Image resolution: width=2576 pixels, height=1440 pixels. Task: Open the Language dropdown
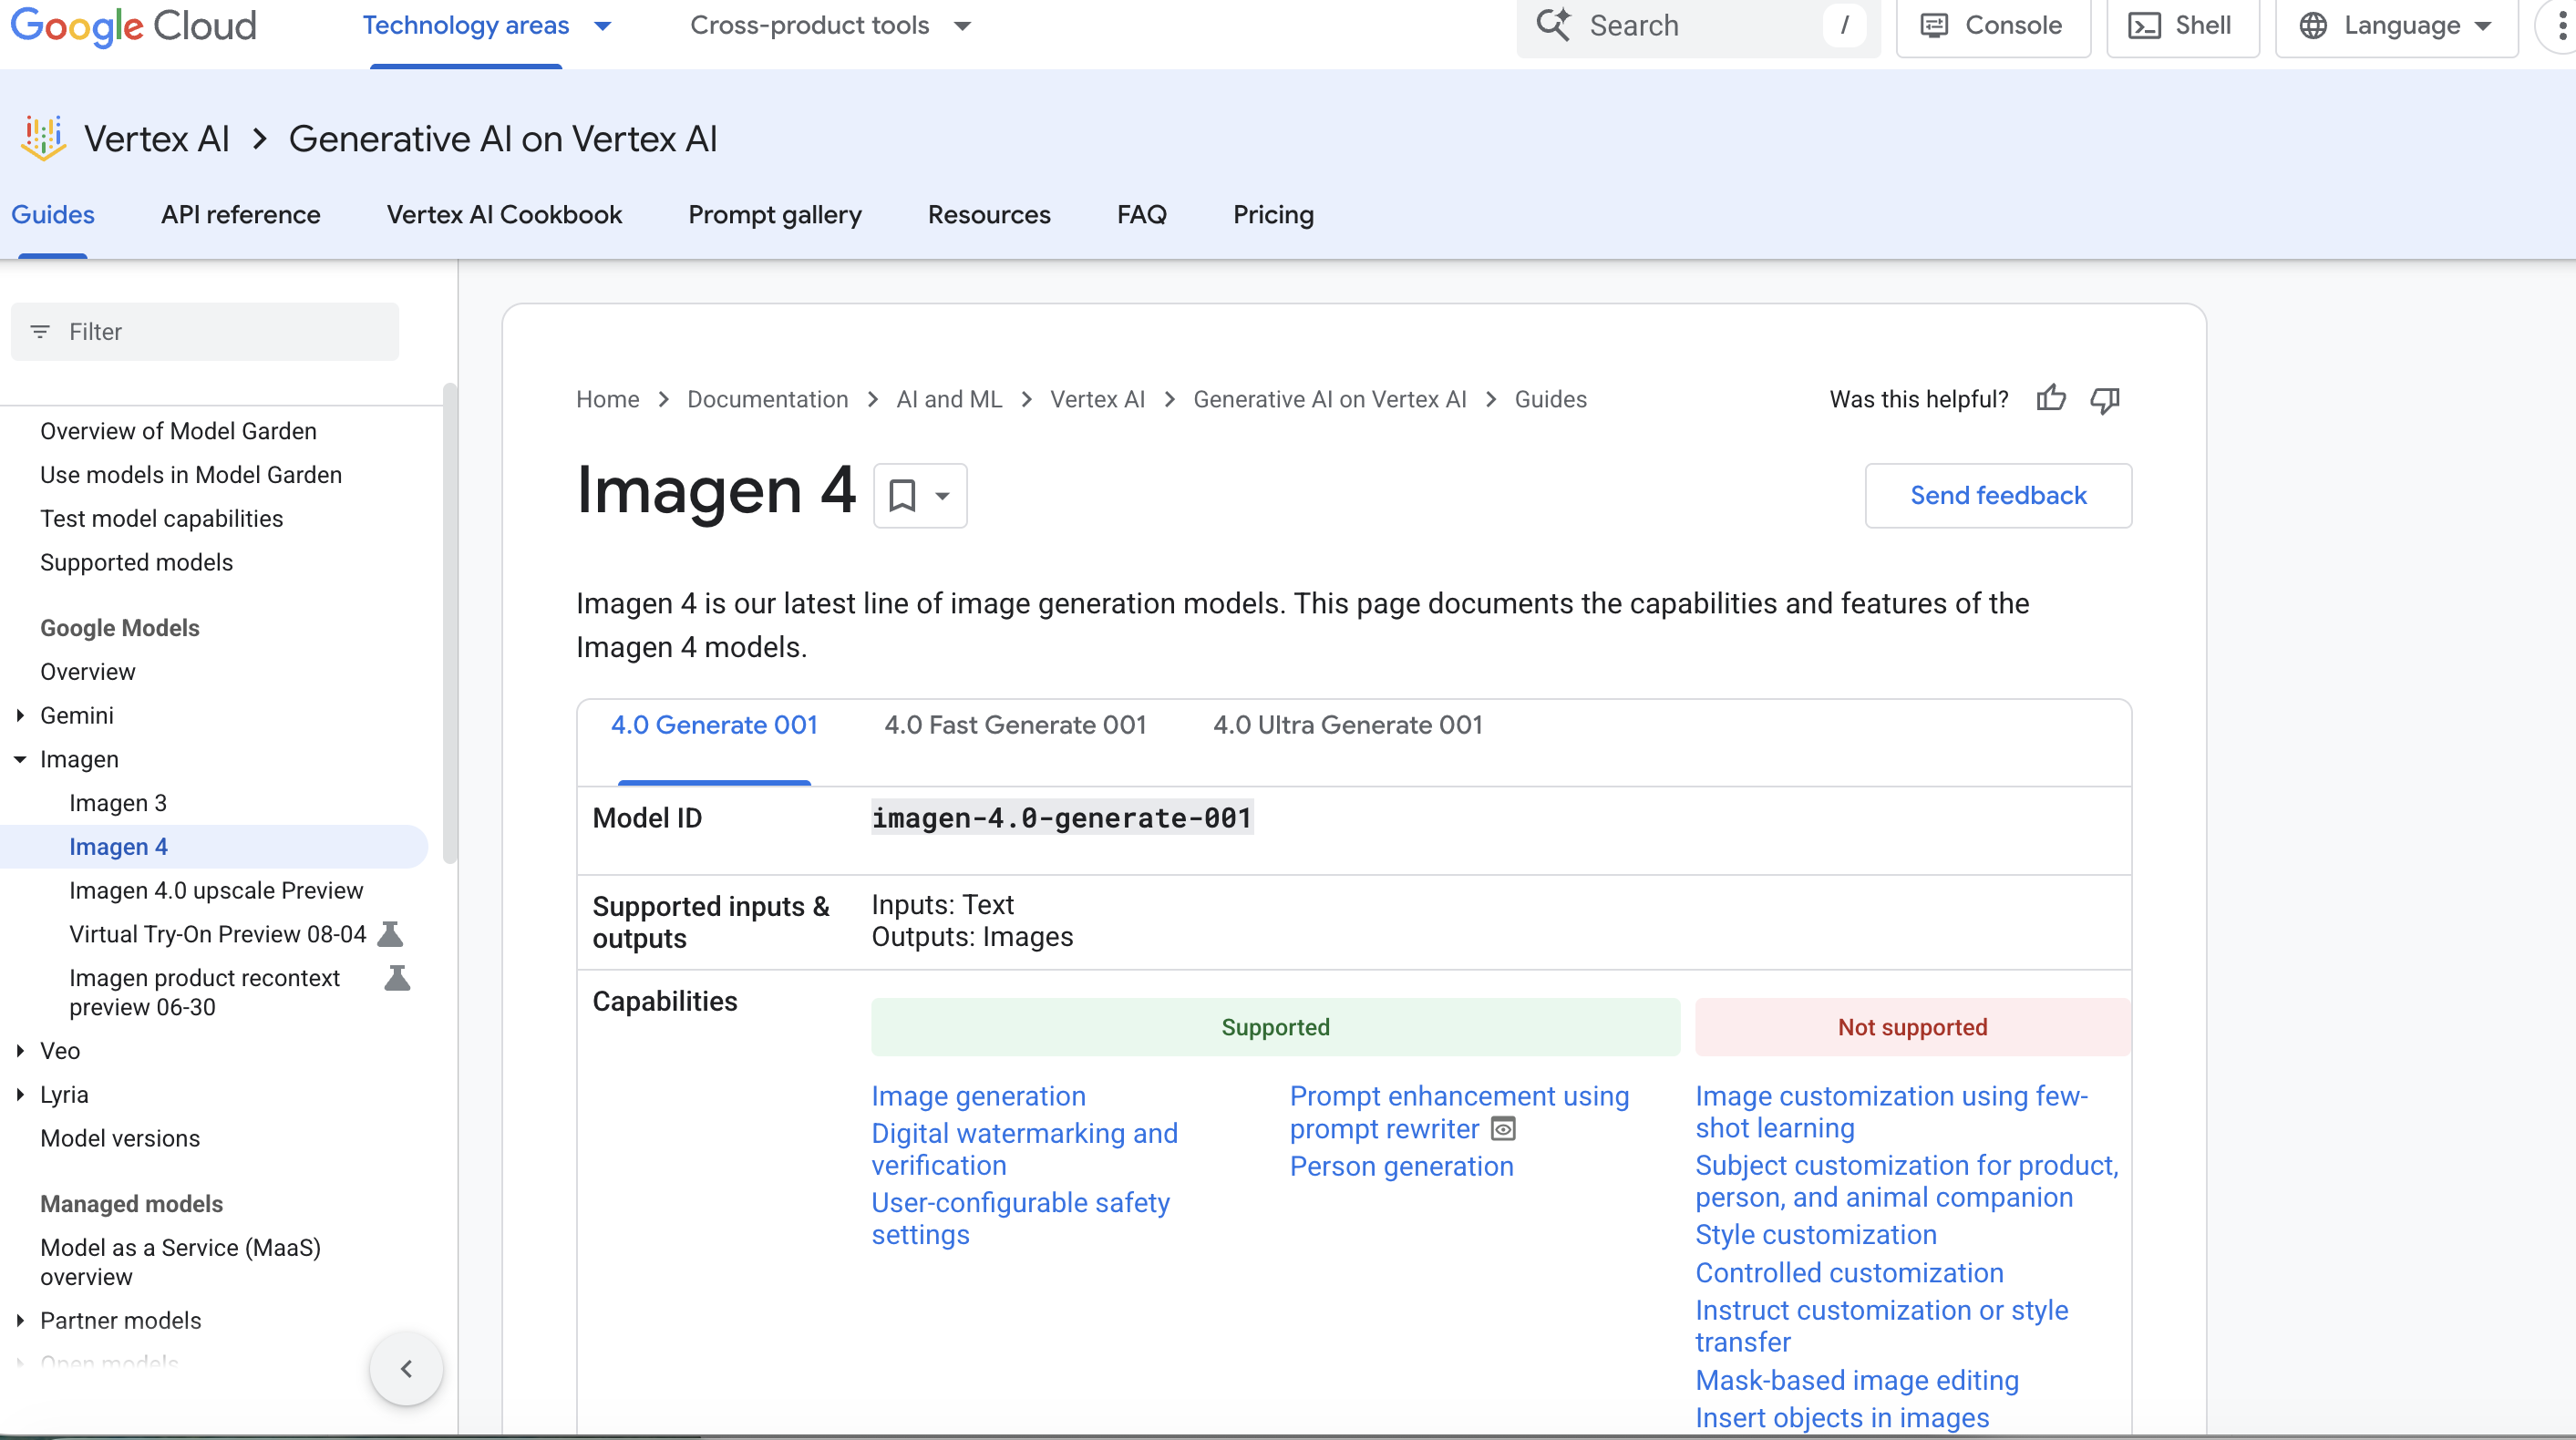pyautogui.click(x=2396, y=25)
